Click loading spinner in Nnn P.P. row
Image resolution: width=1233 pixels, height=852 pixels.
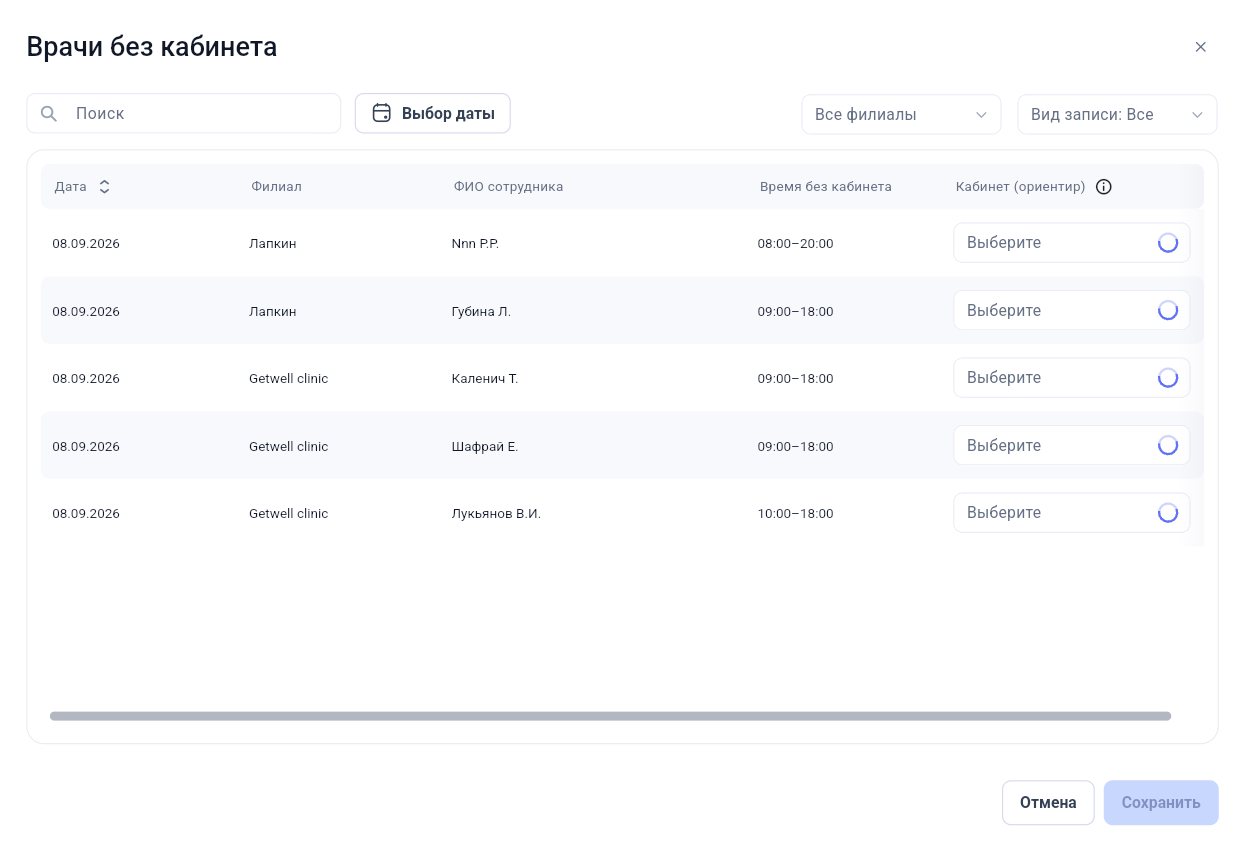coord(1167,243)
